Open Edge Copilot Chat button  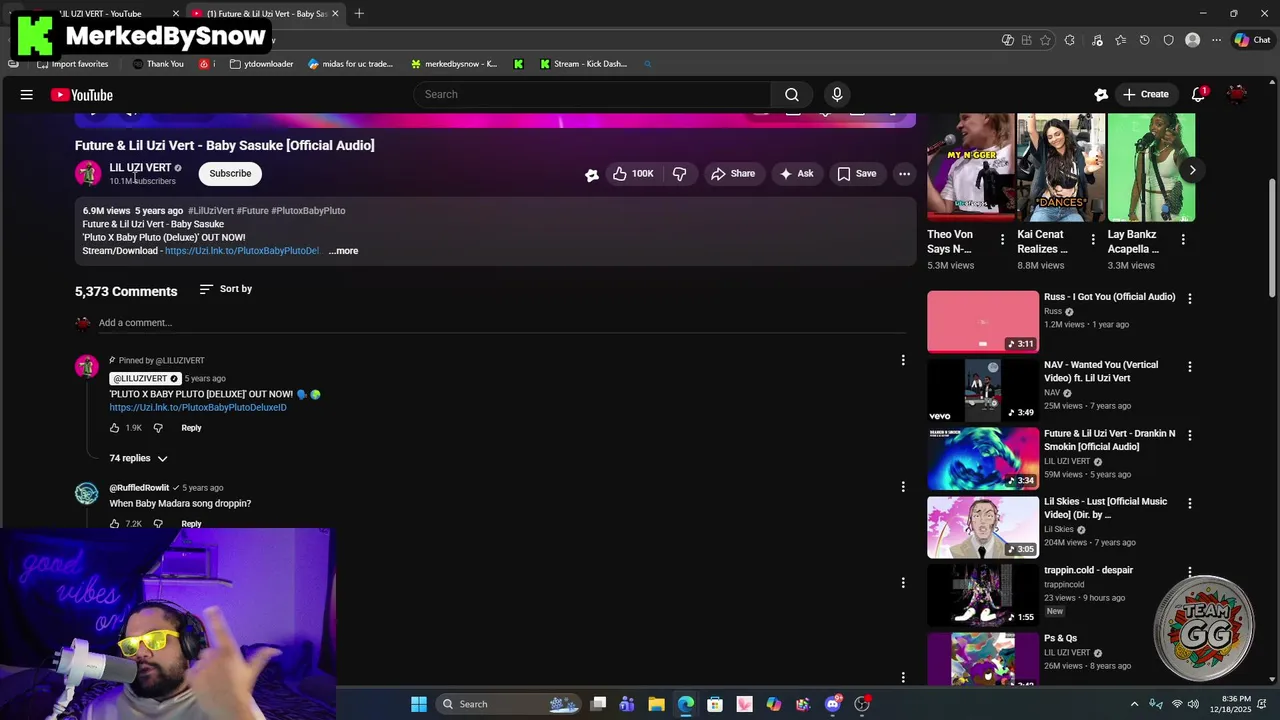click(1252, 40)
